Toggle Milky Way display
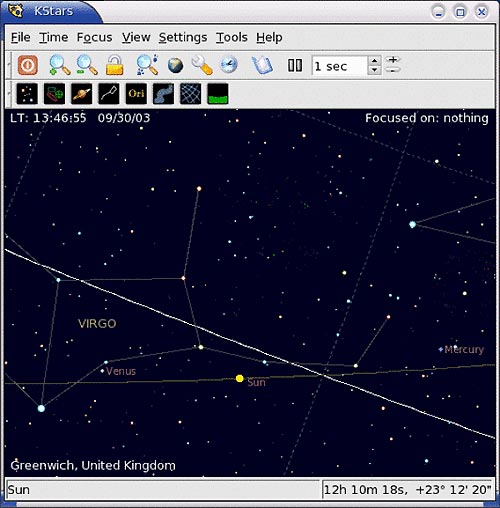The height and width of the screenshot is (508, 500). [163, 94]
